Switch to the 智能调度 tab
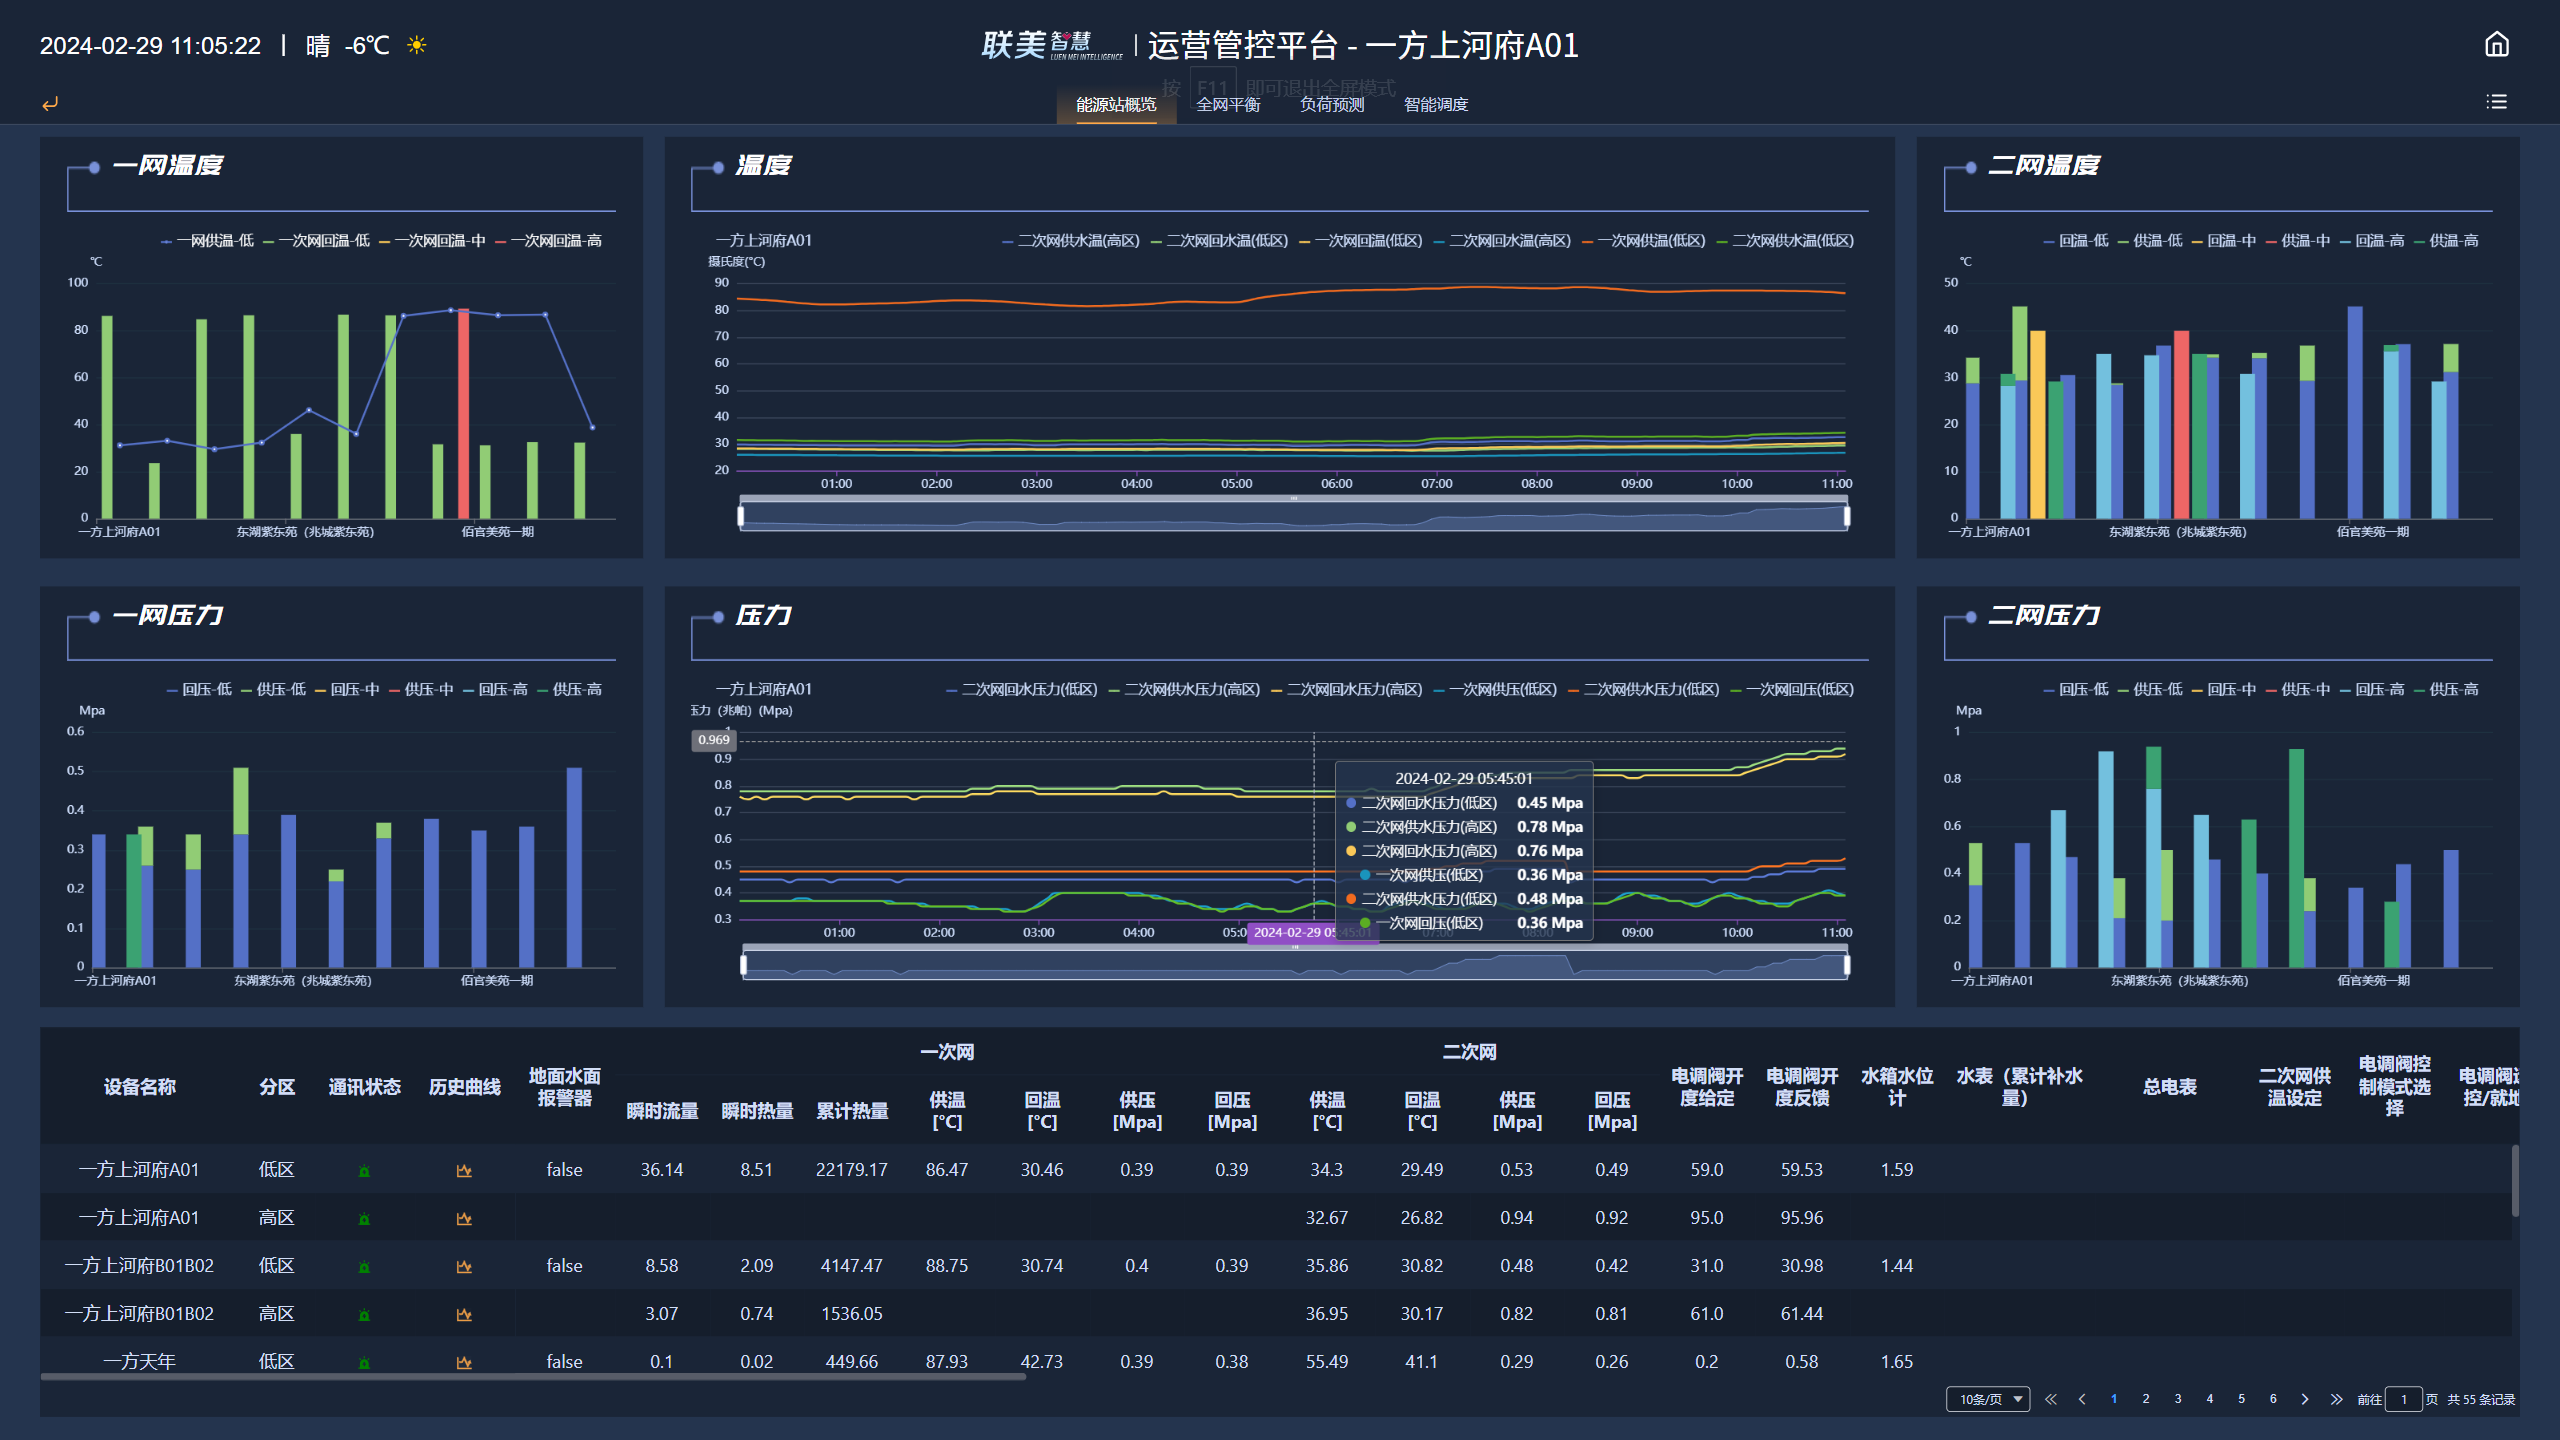Screen dimensions: 2560x1440 click(1435, 105)
